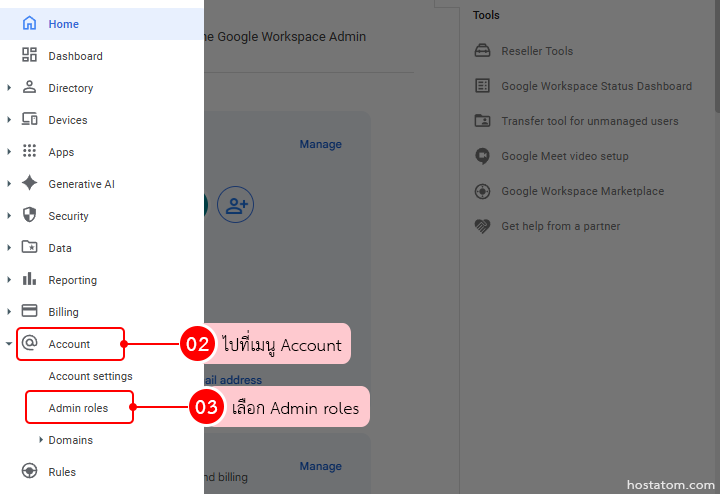This screenshot has height=494, width=720.
Task: Click the partner handshake icon
Action: [482, 226]
